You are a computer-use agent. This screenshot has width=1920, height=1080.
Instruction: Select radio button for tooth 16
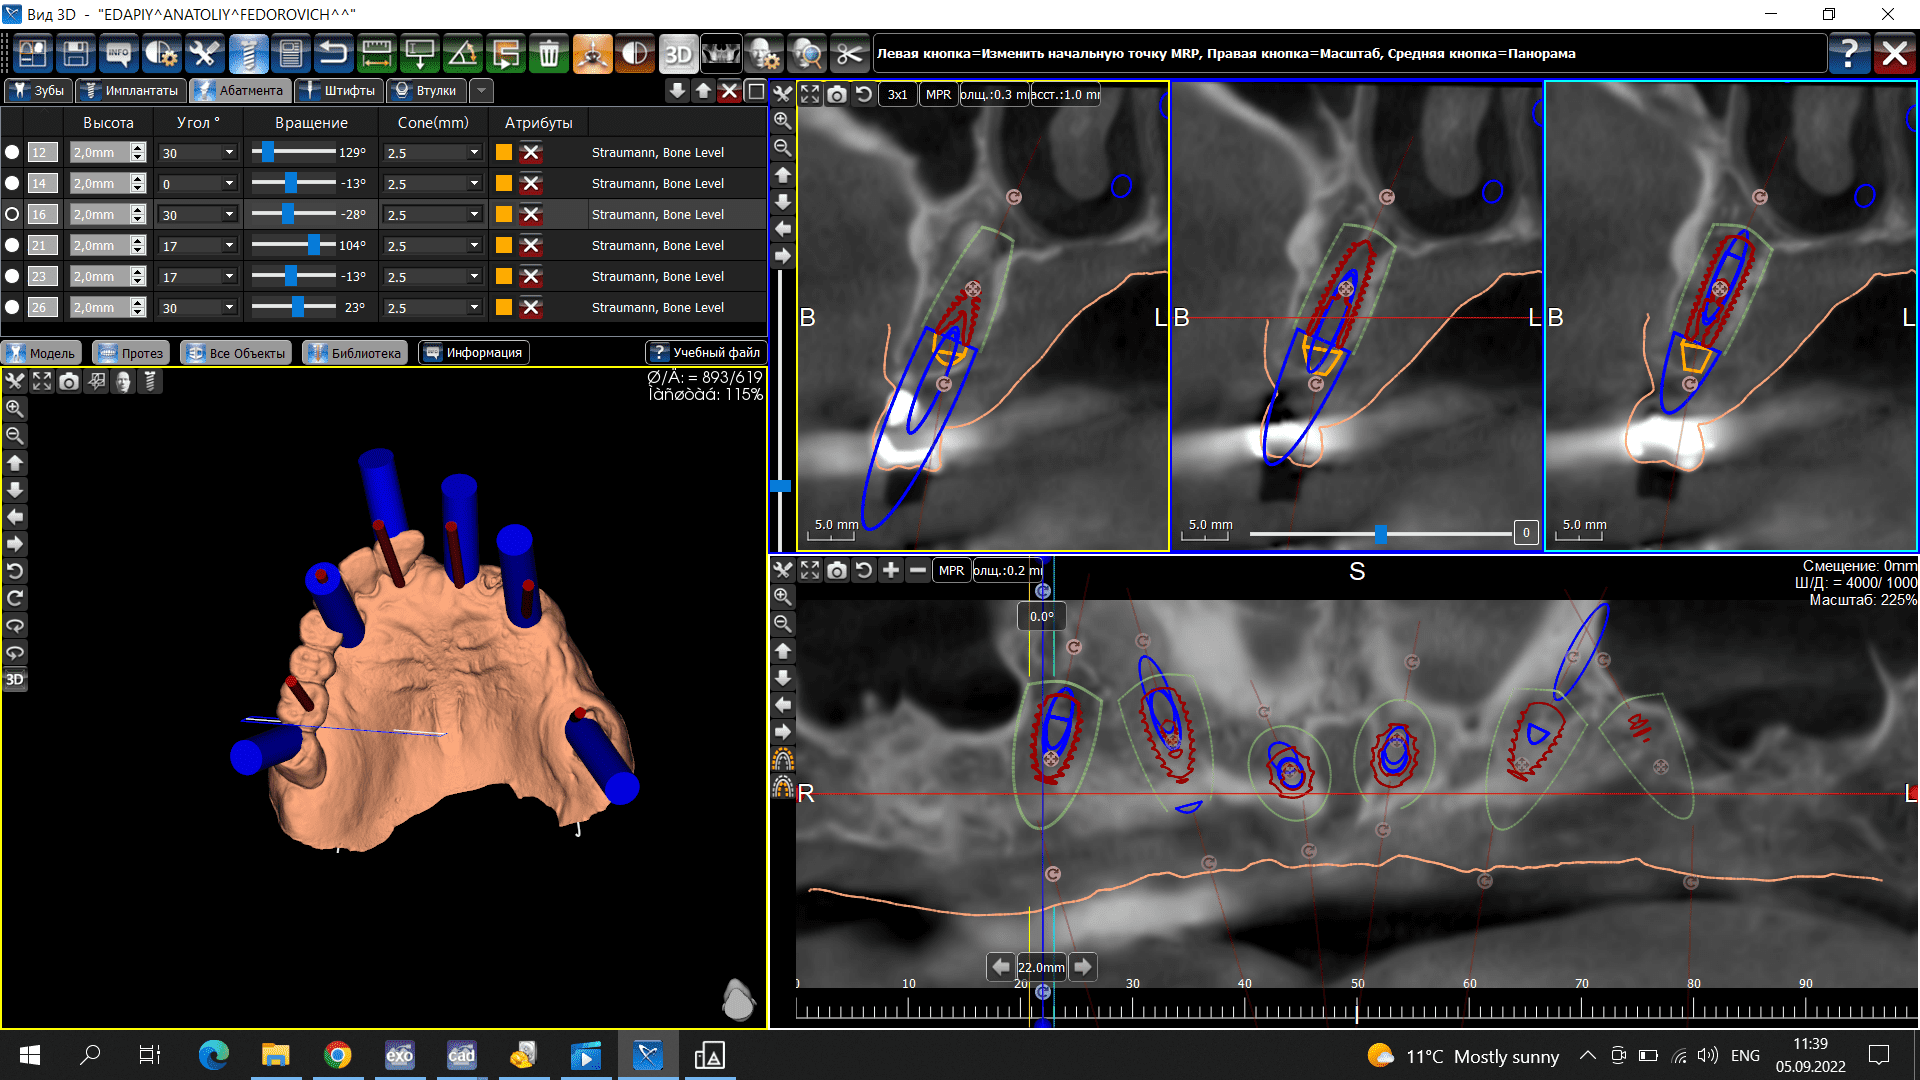coord(12,214)
